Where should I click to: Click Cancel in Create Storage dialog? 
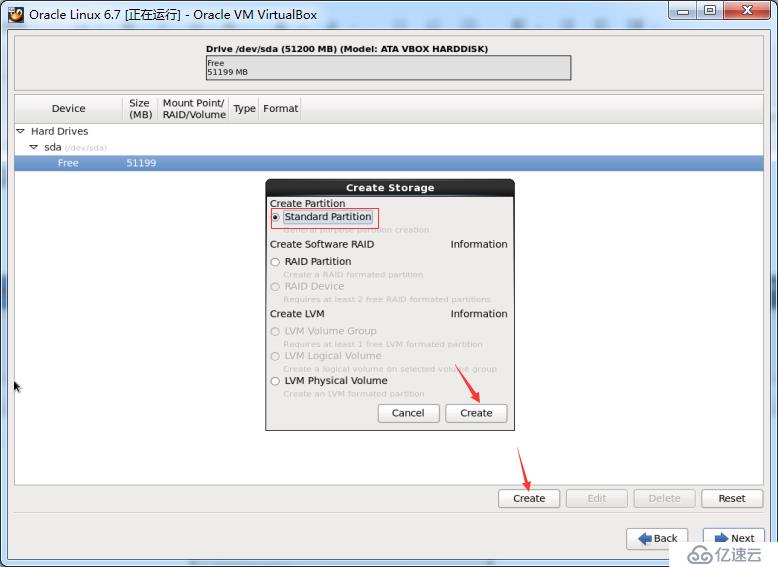pyautogui.click(x=408, y=413)
